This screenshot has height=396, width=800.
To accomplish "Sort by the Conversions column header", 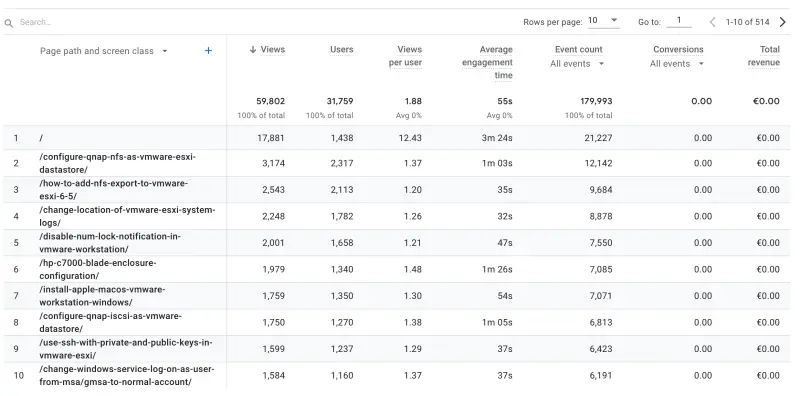I will click(678, 50).
